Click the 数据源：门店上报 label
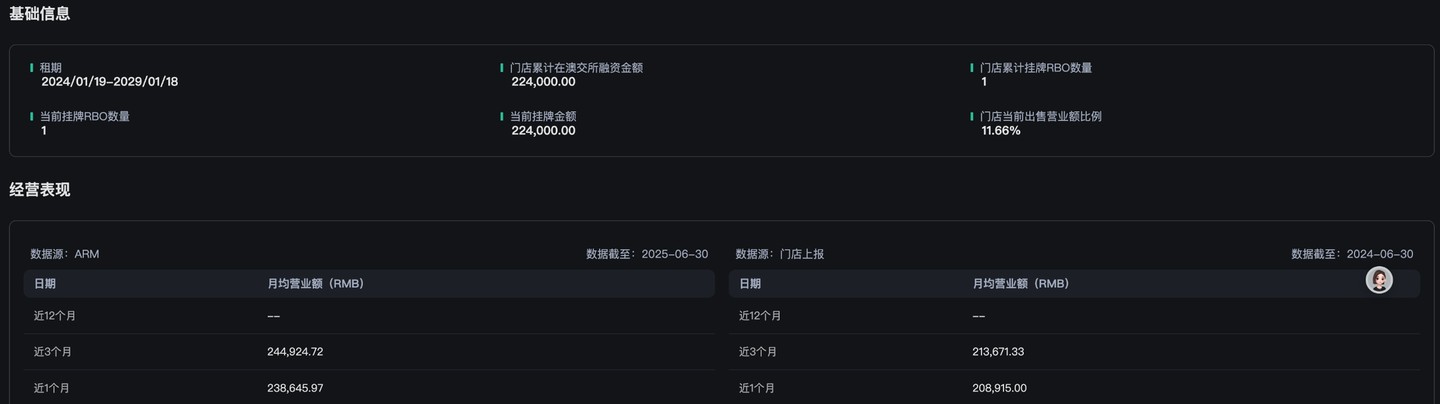Image resolution: width=1440 pixels, height=404 pixels. (x=780, y=254)
